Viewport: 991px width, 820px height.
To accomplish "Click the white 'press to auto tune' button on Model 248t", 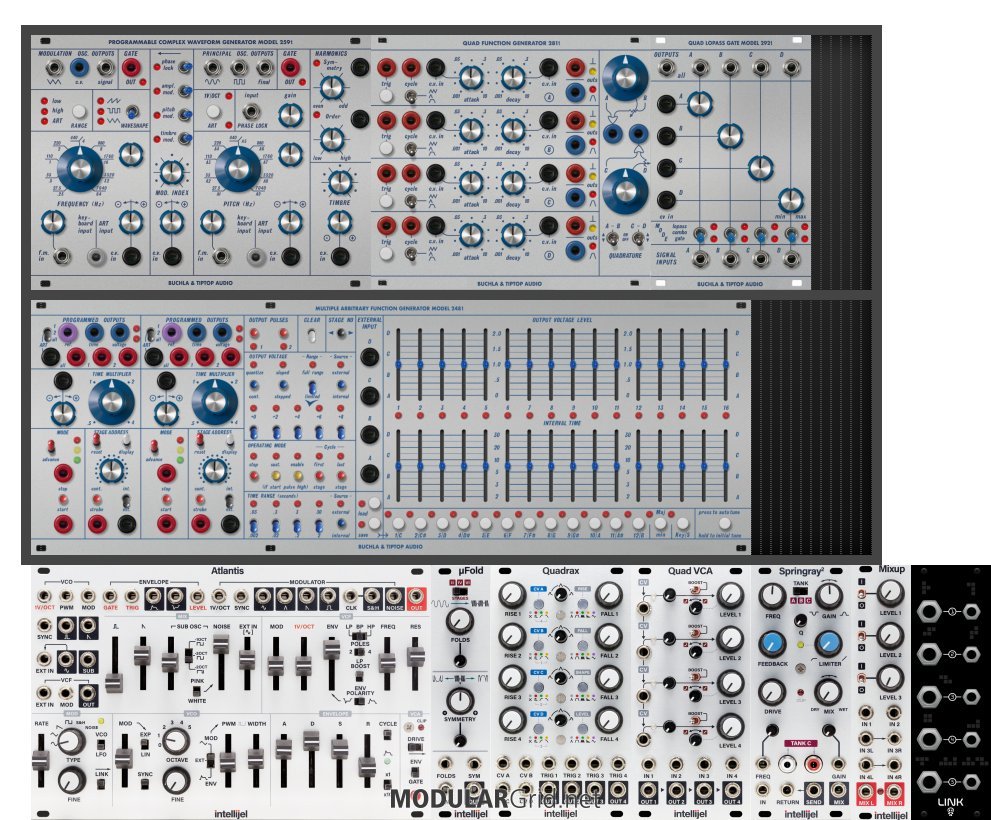I will coord(725,523).
